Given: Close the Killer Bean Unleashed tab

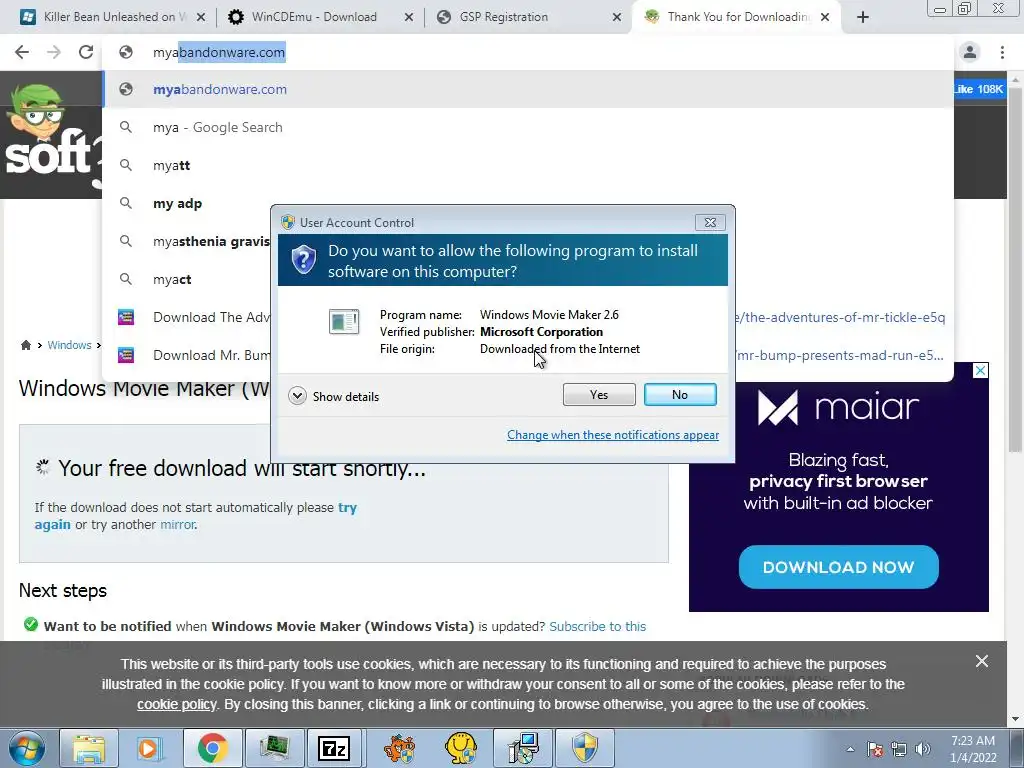Looking at the screenshot, I should point(201,18).
